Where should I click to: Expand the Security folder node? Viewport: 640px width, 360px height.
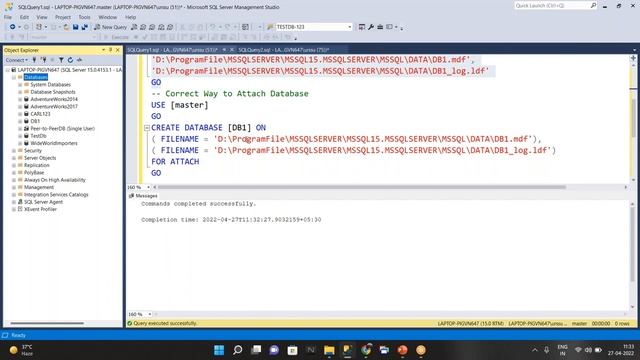(x=14, y=151)
